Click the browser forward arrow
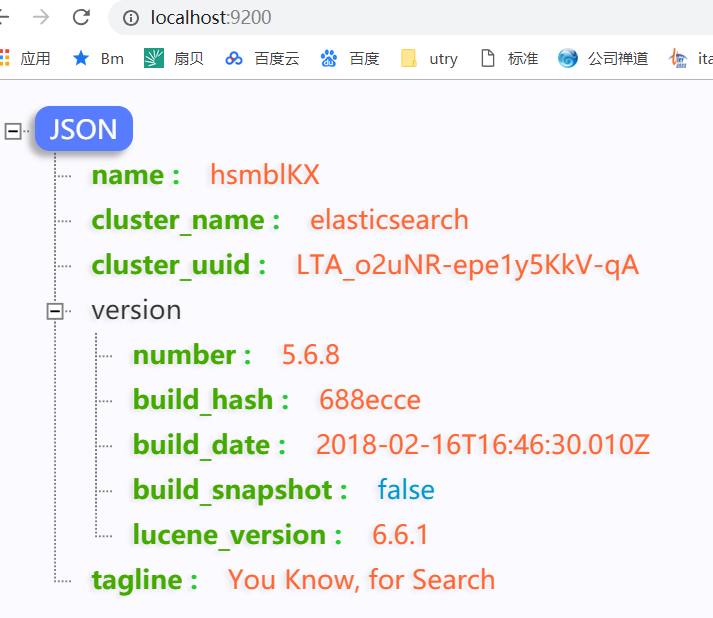This screenshot has width=713, height=618. (41, 17)
